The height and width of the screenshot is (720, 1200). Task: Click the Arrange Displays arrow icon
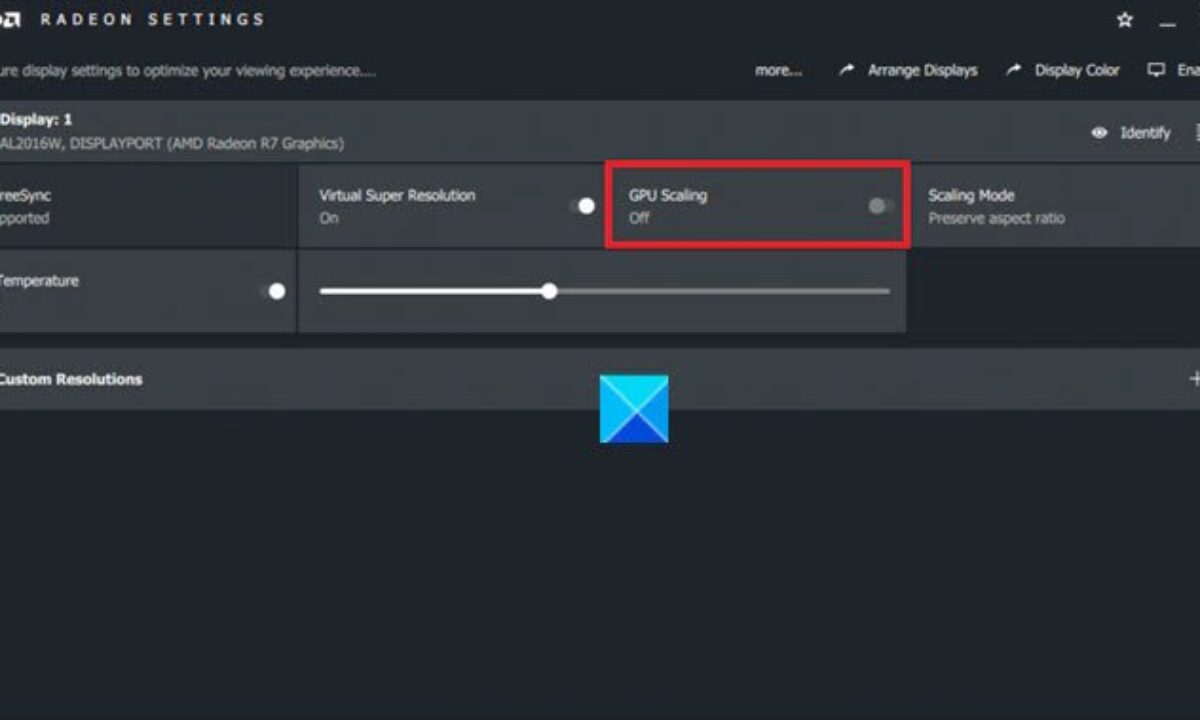point(847,70)
